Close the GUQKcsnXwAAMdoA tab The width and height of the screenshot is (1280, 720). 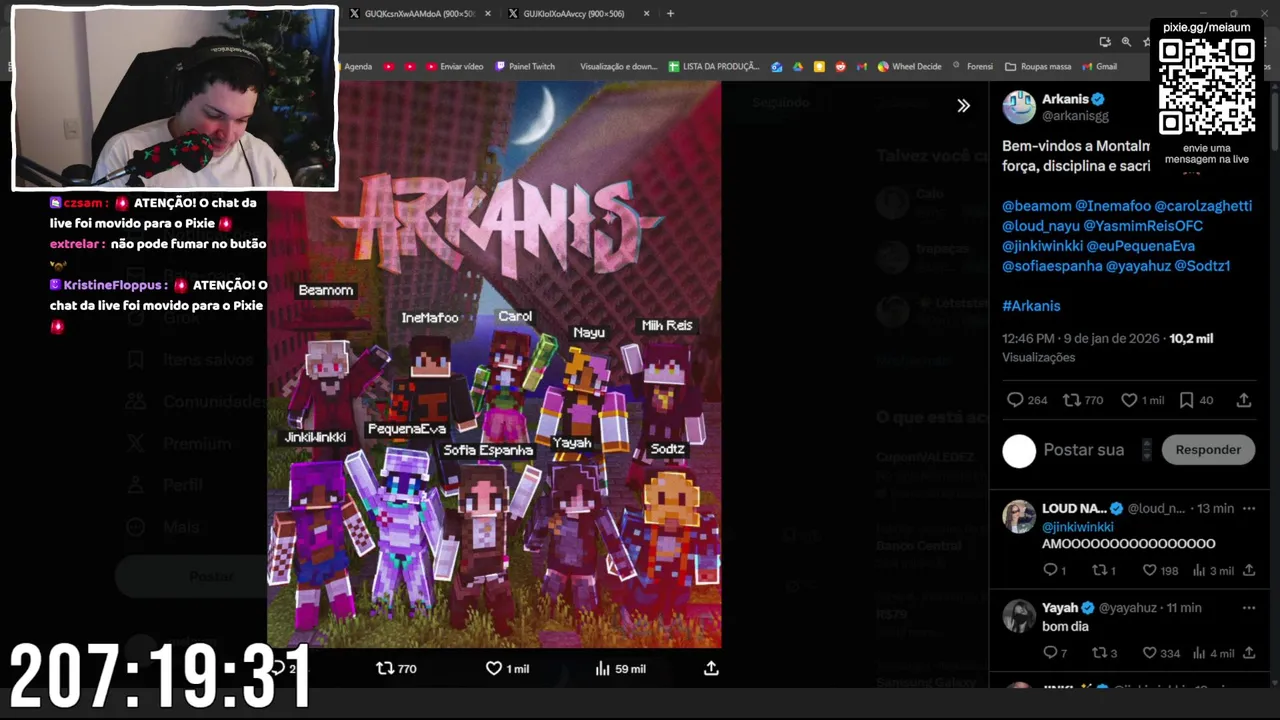point(488,13)
